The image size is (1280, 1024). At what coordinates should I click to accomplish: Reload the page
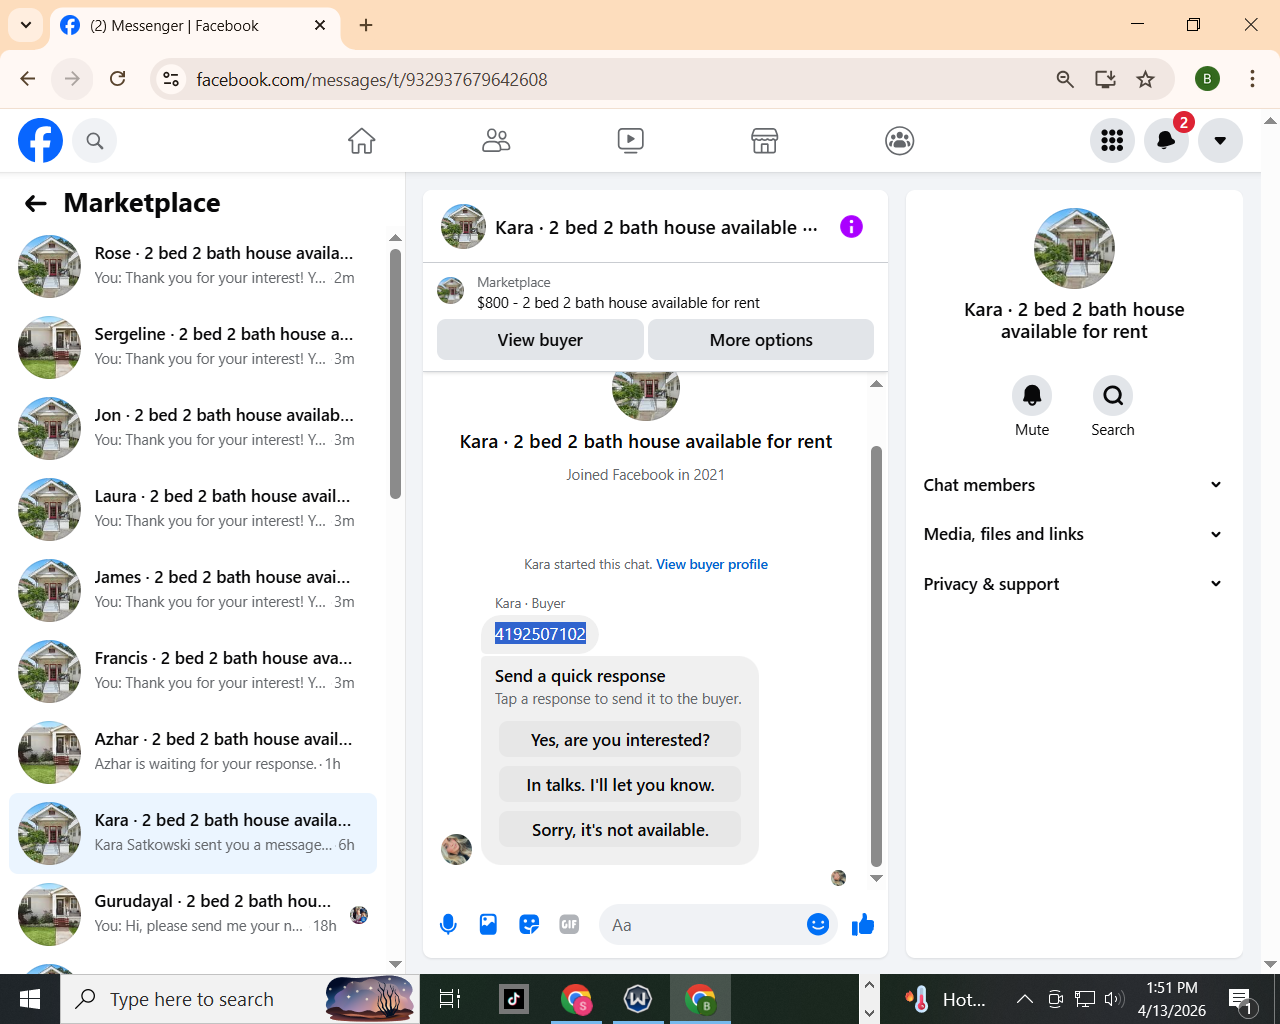tap(117, 79)
